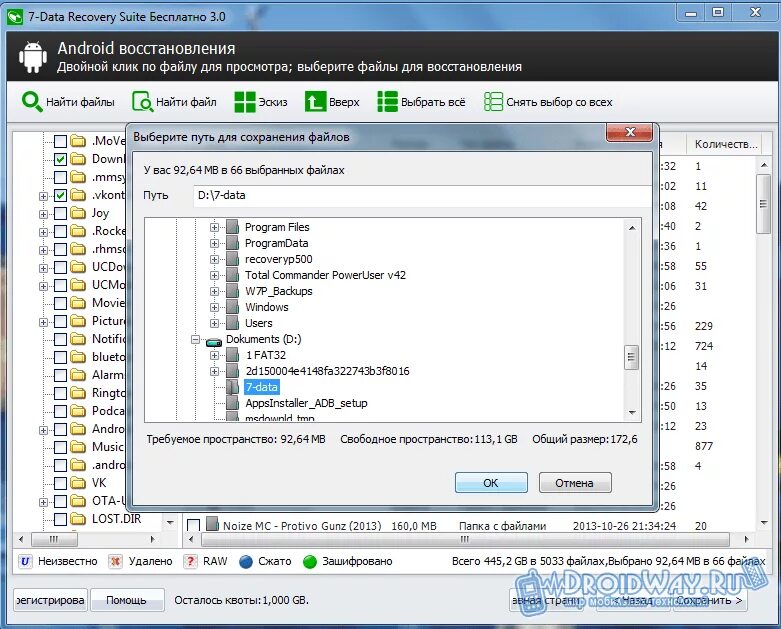Tick the Music folder checkbox
781x629 pixels.
(x=60, y=447)
